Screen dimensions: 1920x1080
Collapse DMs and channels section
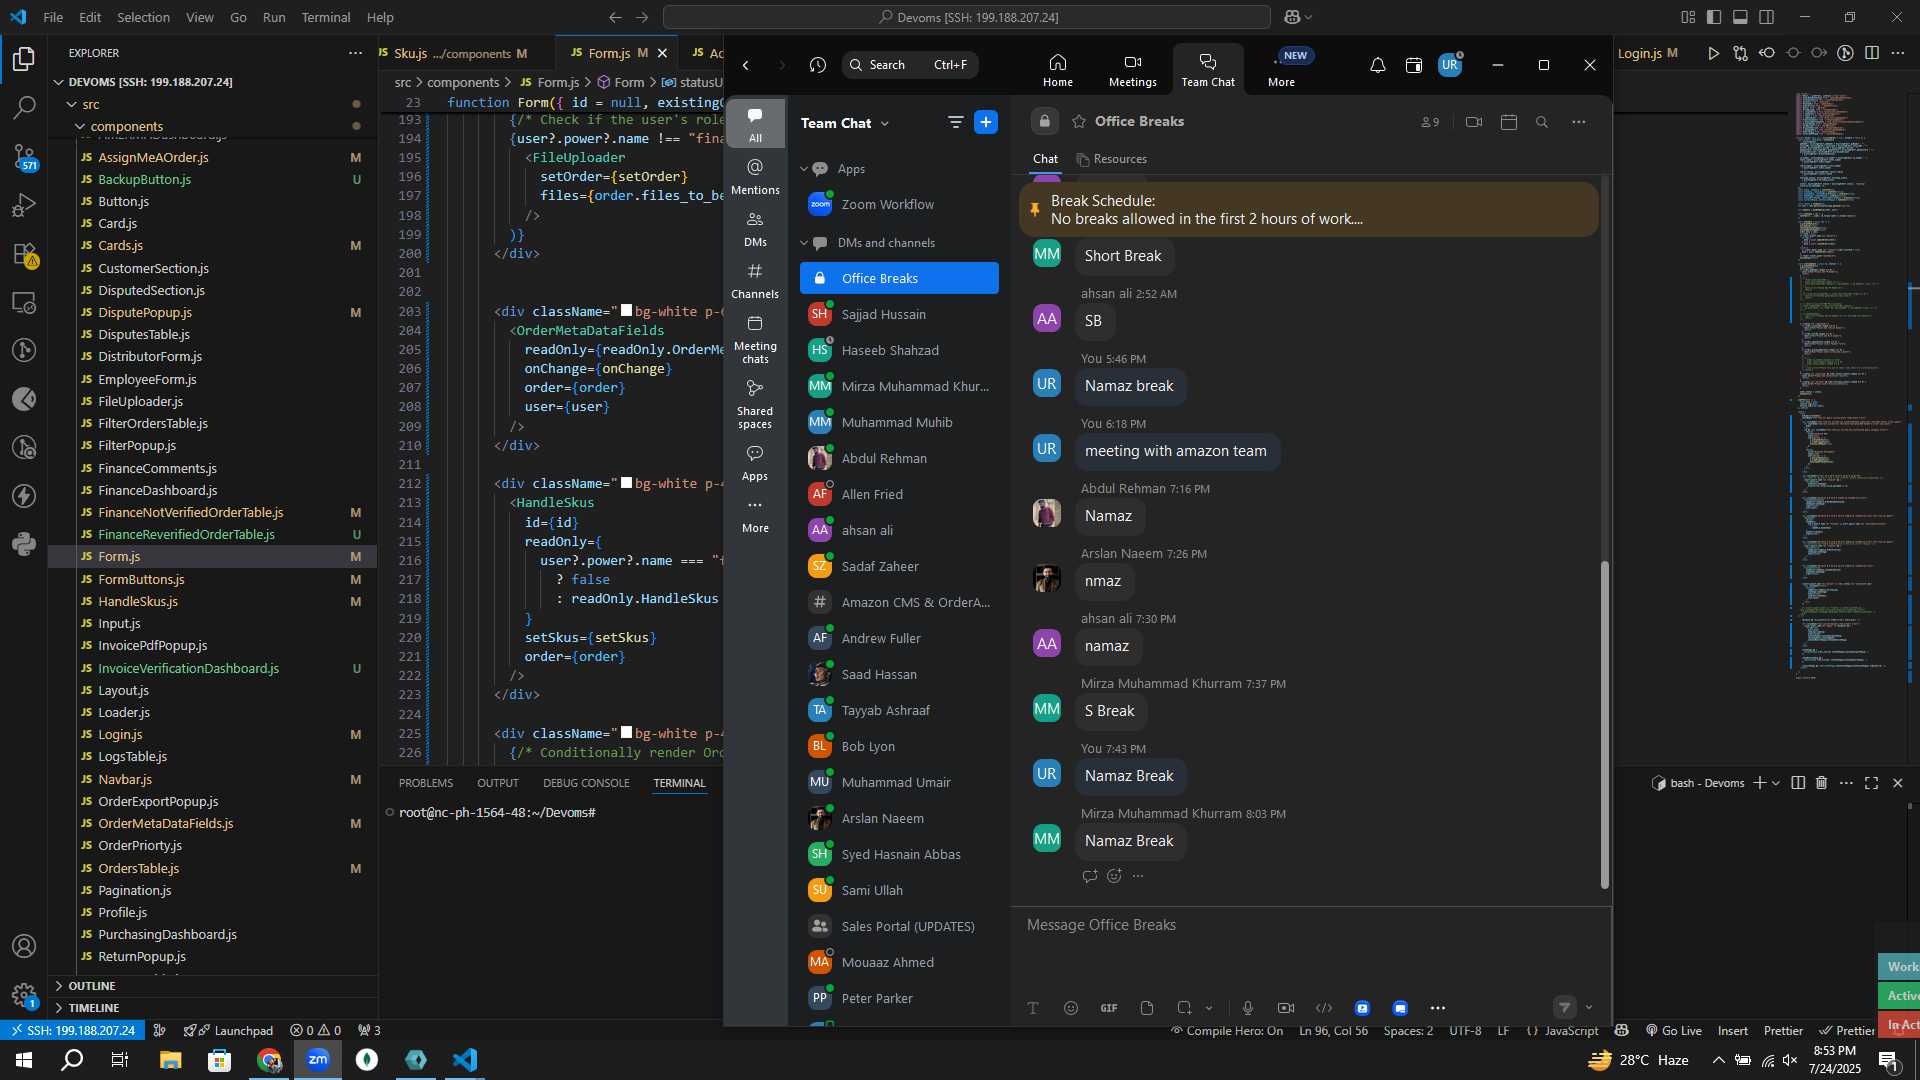point(804,243)
